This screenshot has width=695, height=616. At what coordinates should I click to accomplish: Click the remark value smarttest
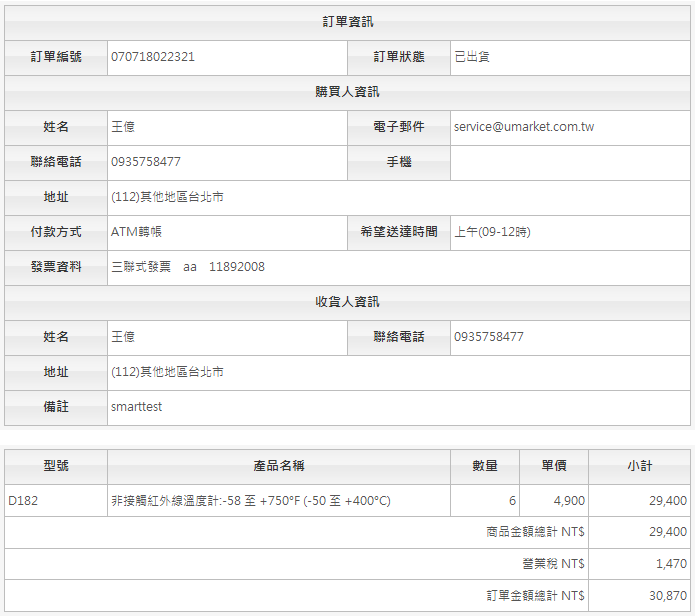136,407
